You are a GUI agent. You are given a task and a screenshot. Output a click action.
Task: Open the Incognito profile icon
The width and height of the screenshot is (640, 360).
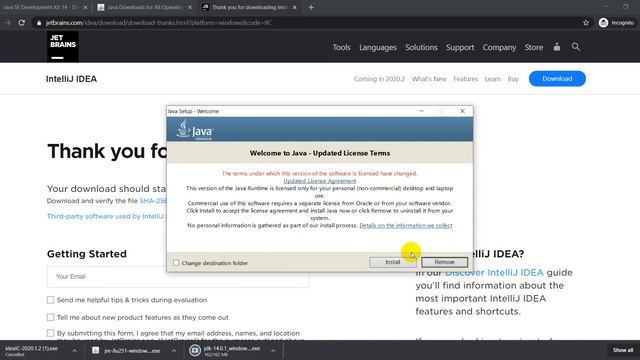(603, 23)
